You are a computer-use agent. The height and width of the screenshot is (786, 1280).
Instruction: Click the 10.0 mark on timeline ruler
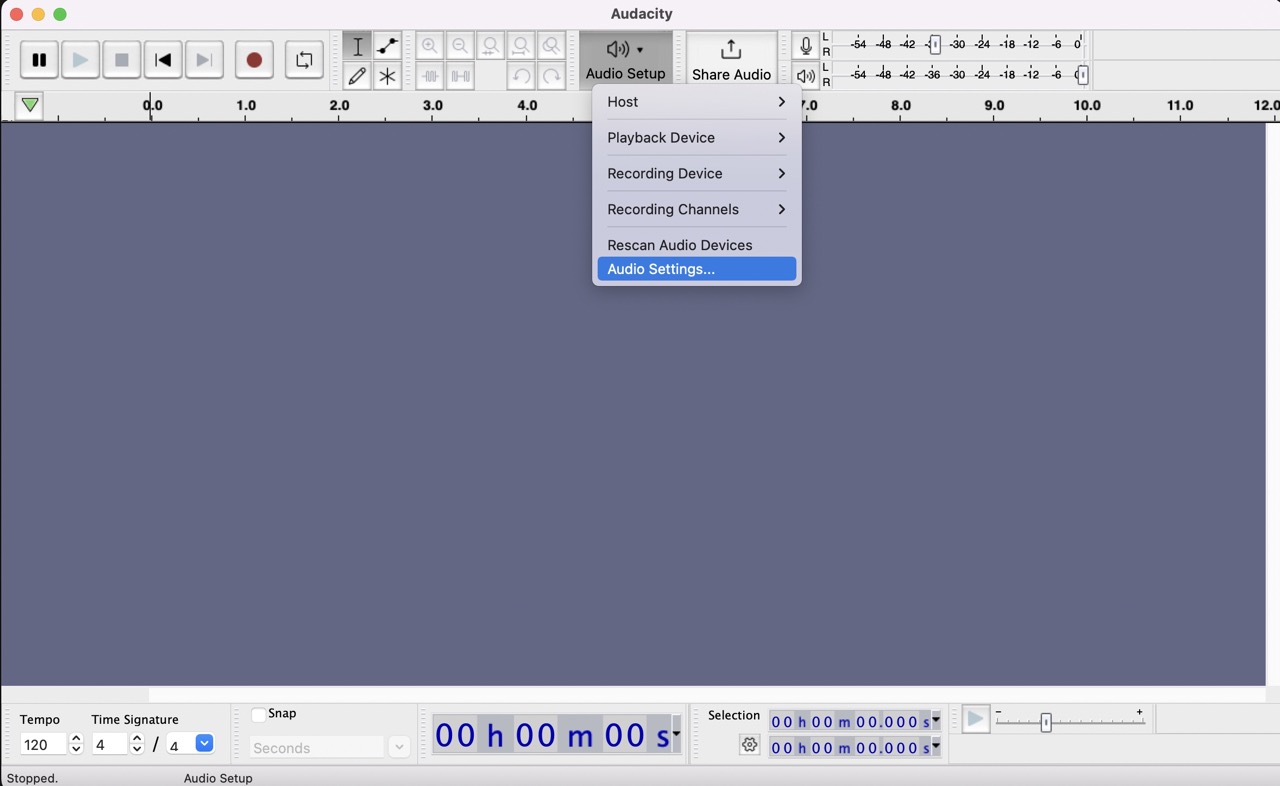click(1087, 105)
